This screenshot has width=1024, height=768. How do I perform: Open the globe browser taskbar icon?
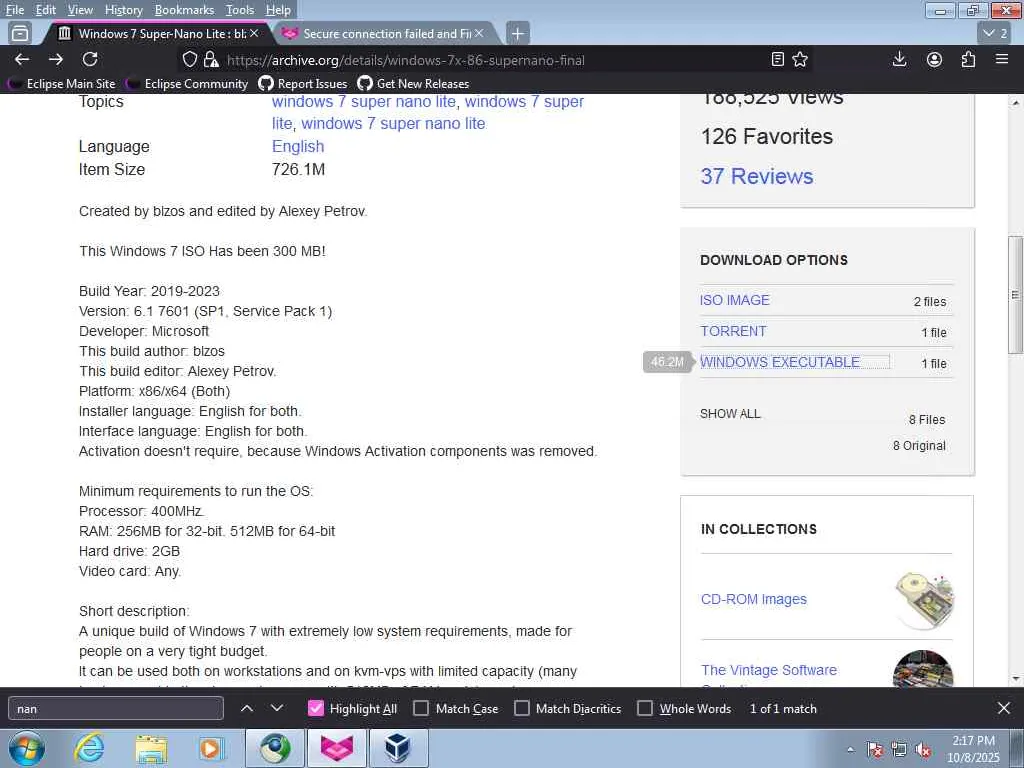coord(275,748)
